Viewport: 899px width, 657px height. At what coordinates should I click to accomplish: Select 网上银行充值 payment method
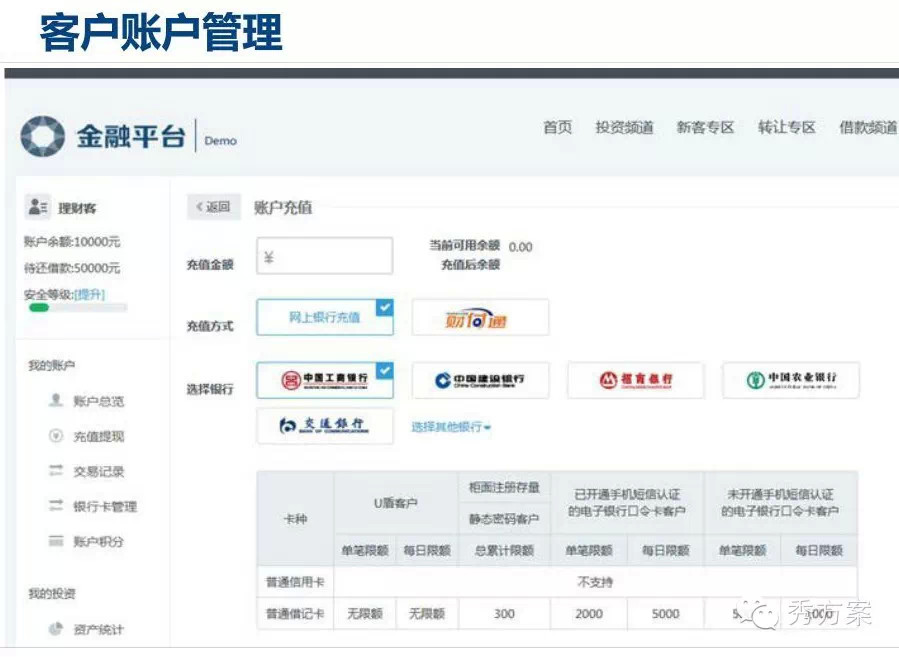(324, 318)
